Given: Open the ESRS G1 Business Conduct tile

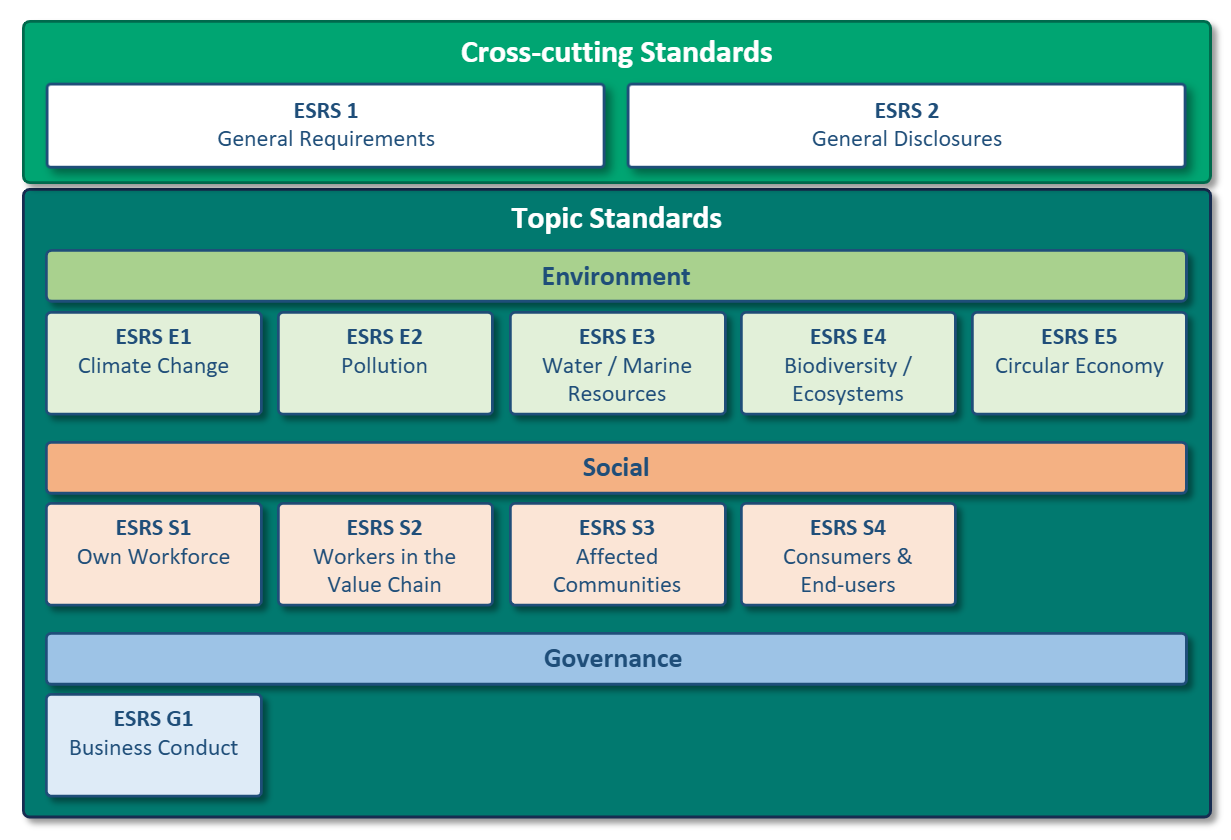Looking at the screenshot, I should tap(154, 745).
